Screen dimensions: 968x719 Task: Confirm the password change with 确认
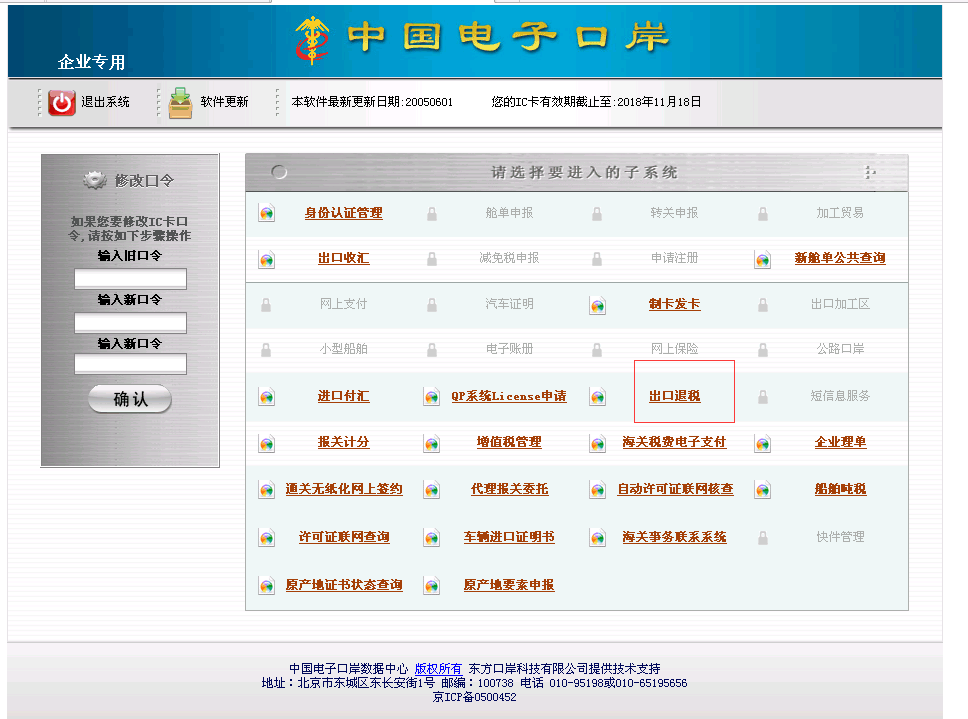pyautogui.click(x=130, y=399)
